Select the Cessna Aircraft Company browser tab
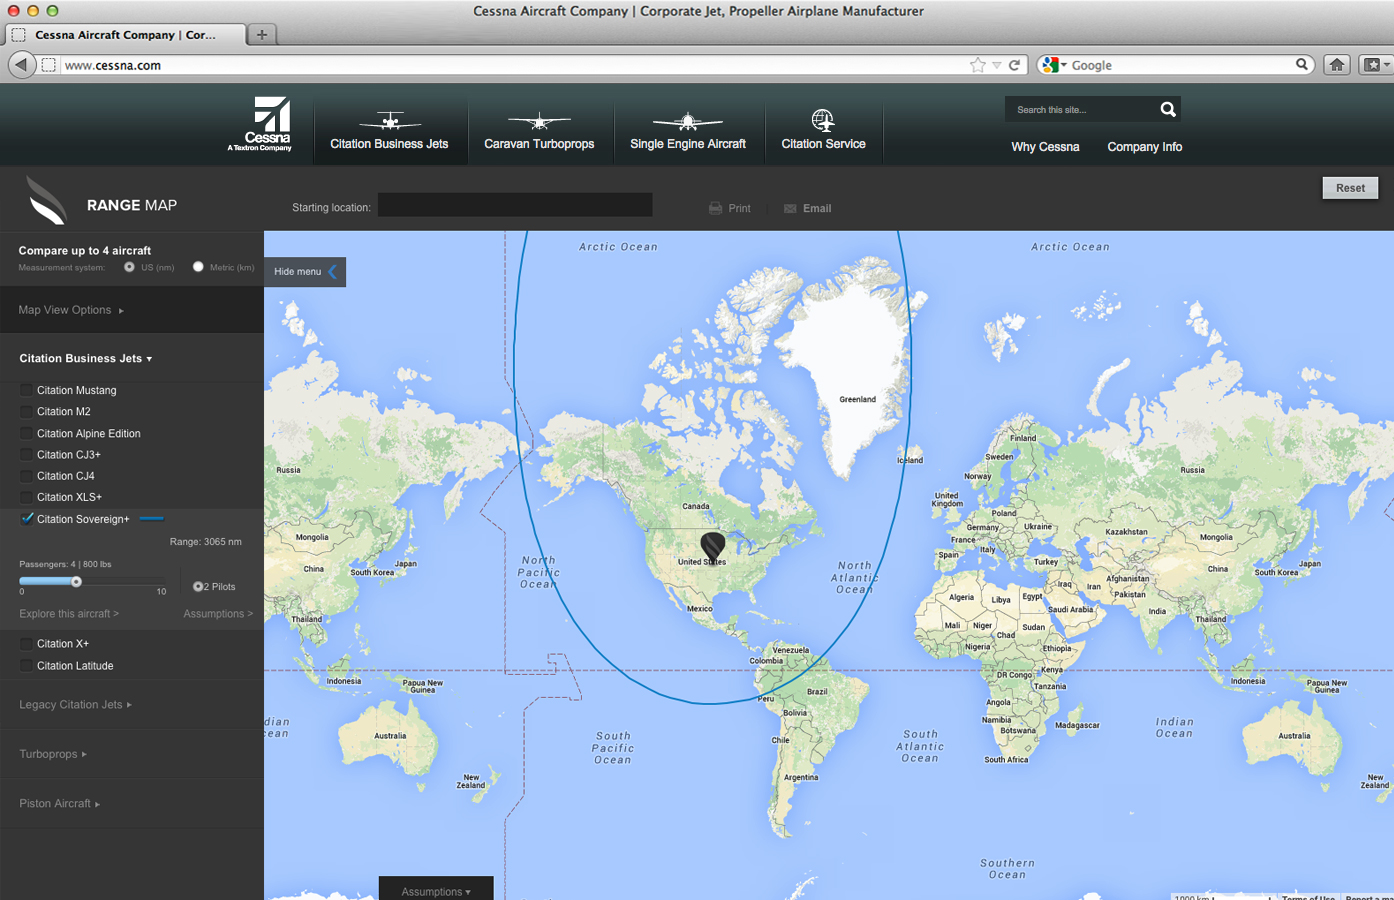Screen dimensions: 1394x900 (x=126, y=34)
